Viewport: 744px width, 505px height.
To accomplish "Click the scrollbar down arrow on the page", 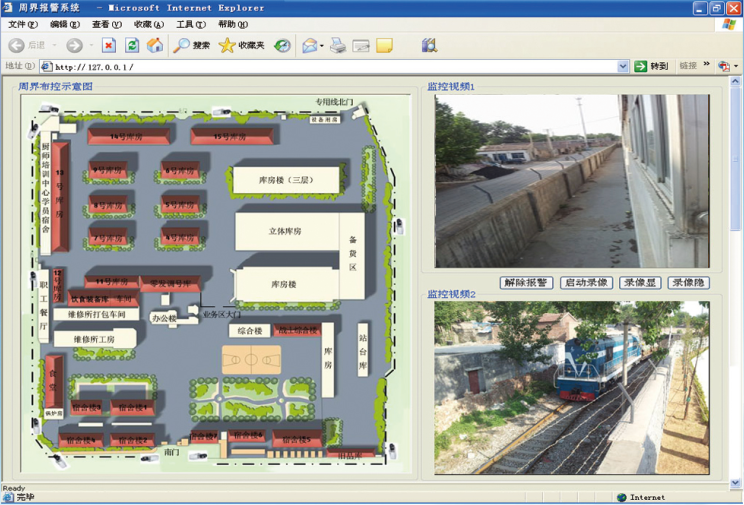I will tap(735, 484).
